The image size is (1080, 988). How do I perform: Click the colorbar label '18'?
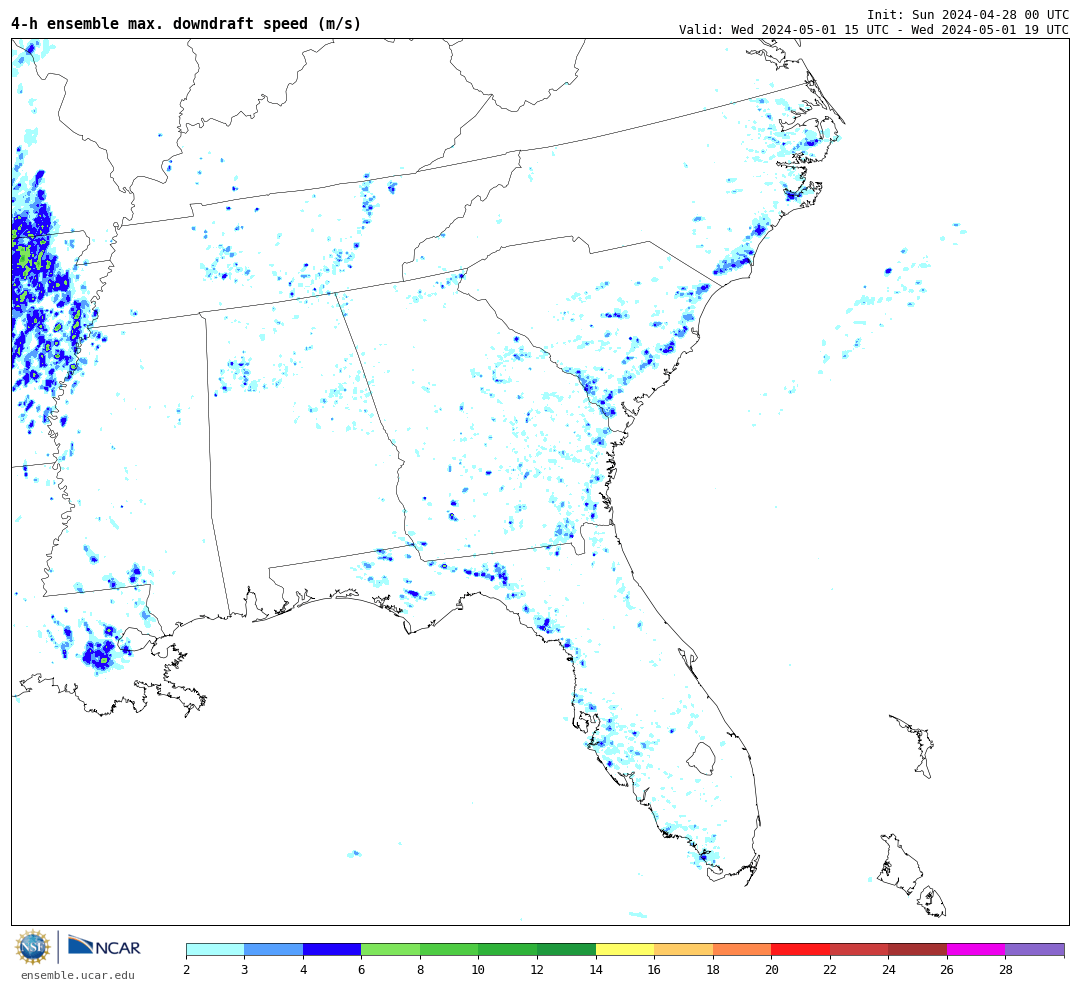point(713,969)
